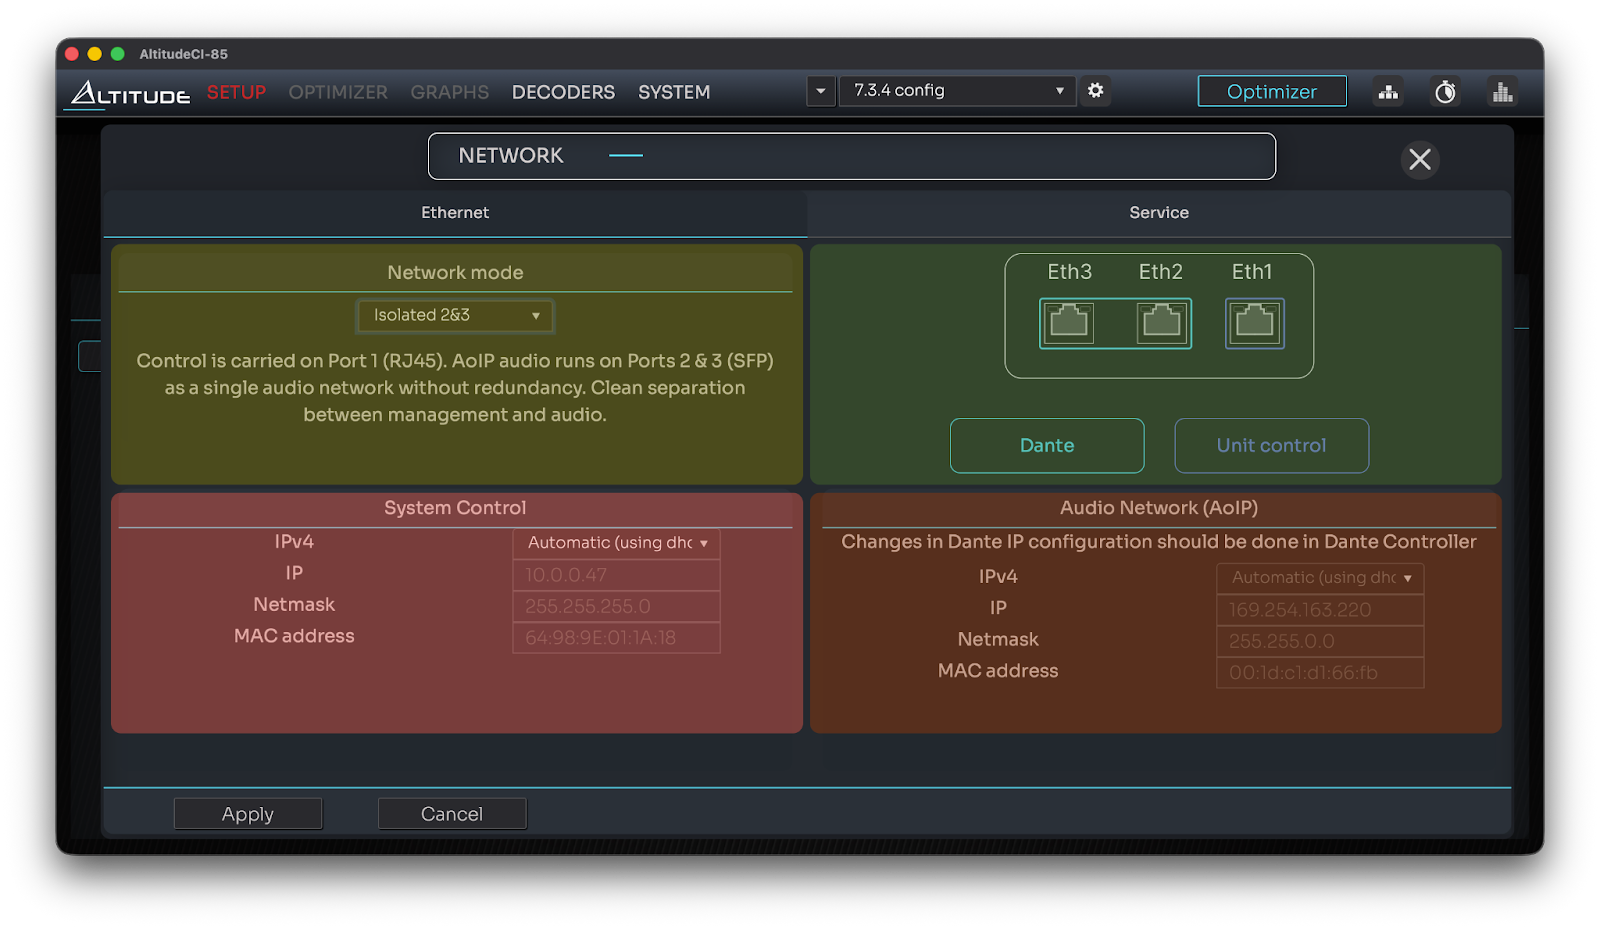This screenshot has height=929, width=1600.
Task: Open the SYSTEM menu
Action: coord(674,92)
